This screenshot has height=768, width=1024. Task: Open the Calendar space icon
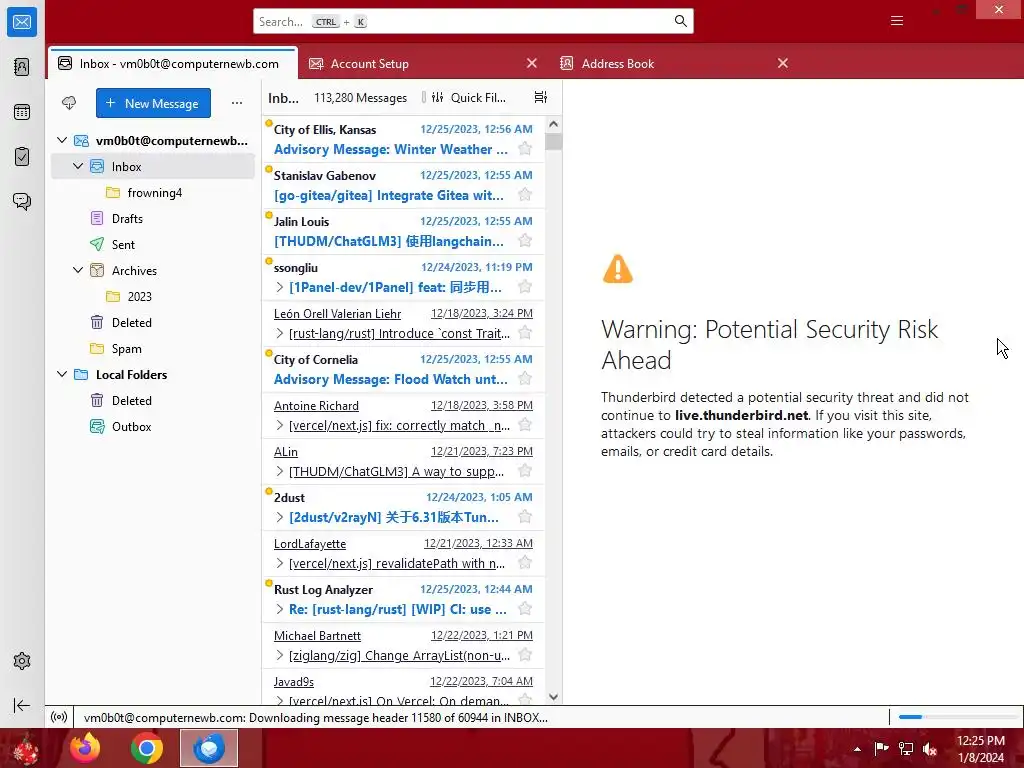(22, 112)
